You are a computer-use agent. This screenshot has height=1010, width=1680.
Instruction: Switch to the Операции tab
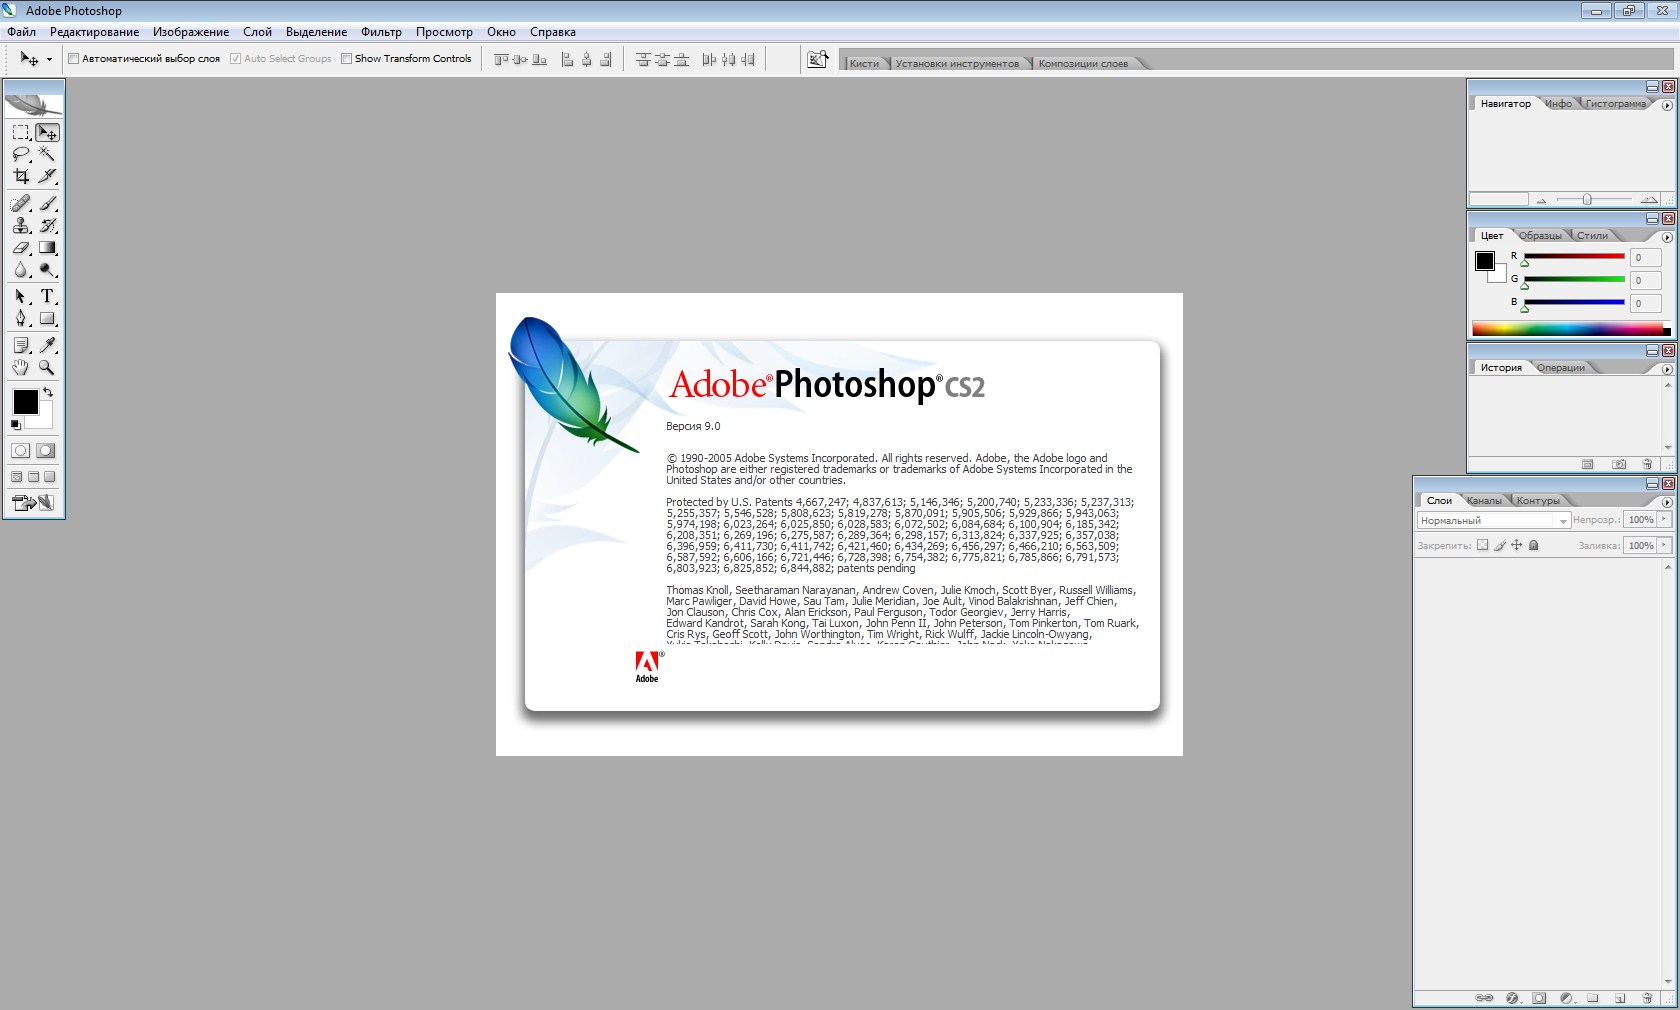click(1561, 368)
